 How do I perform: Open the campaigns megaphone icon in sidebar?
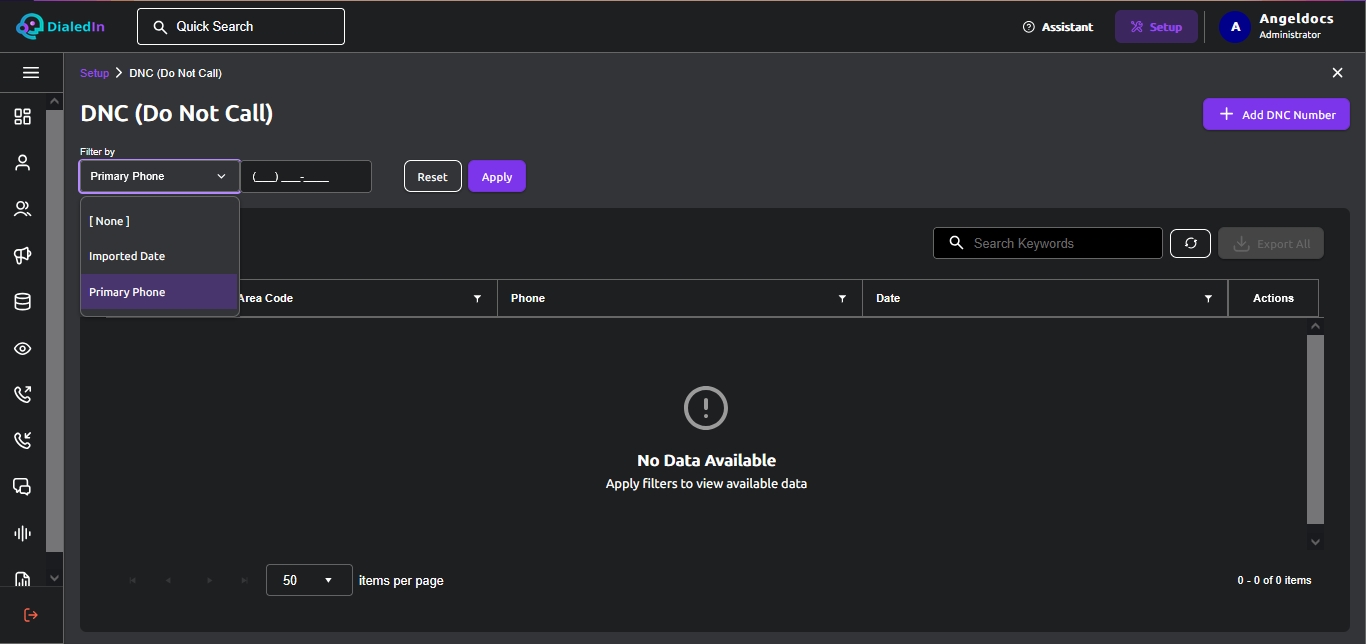[22, 256]
